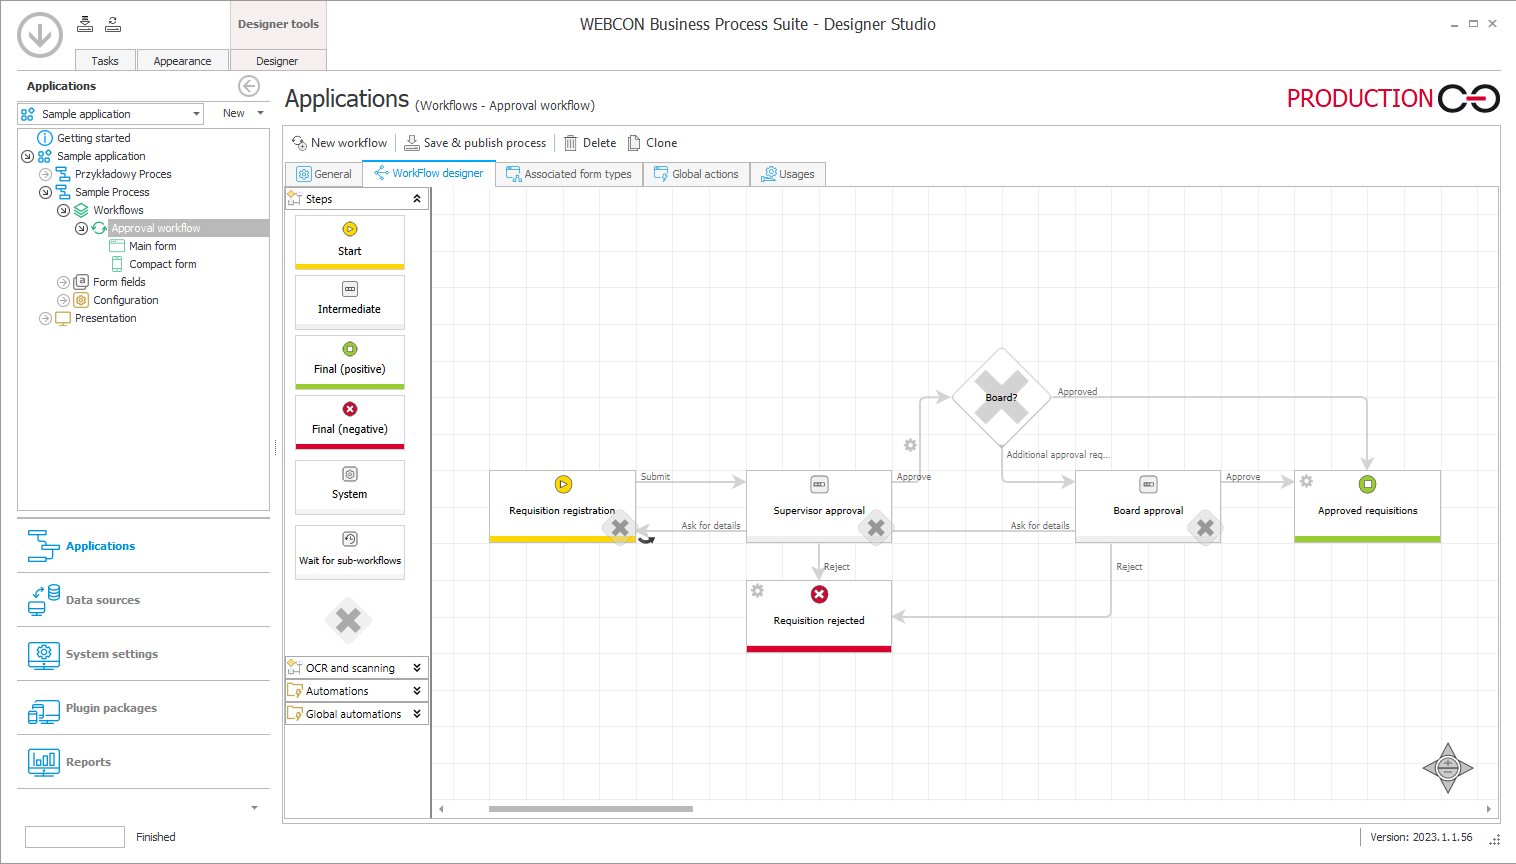Switch to the Tasks ribbon tab
The image size is (1516, 864).
pos(105,60)
